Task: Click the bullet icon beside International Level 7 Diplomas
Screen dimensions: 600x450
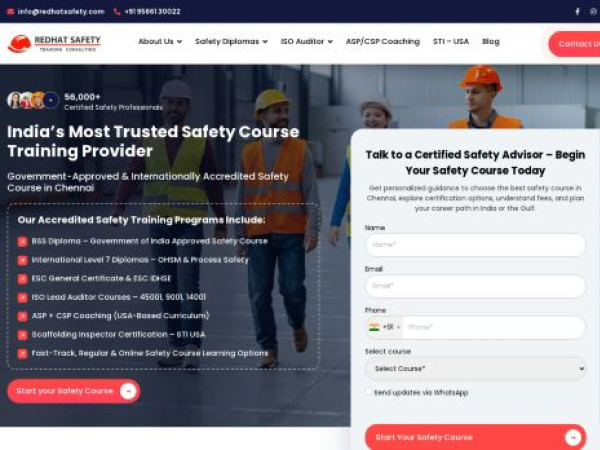Action: (x=23, y=260)
